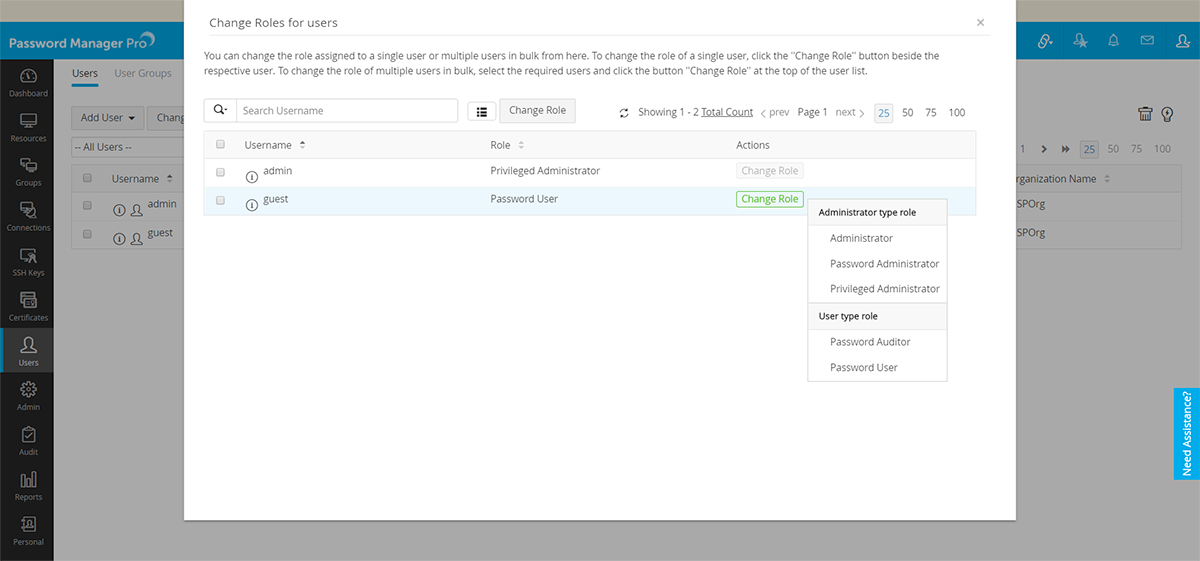
Task: Click the column chooser list icon
Action: (481, 111)
